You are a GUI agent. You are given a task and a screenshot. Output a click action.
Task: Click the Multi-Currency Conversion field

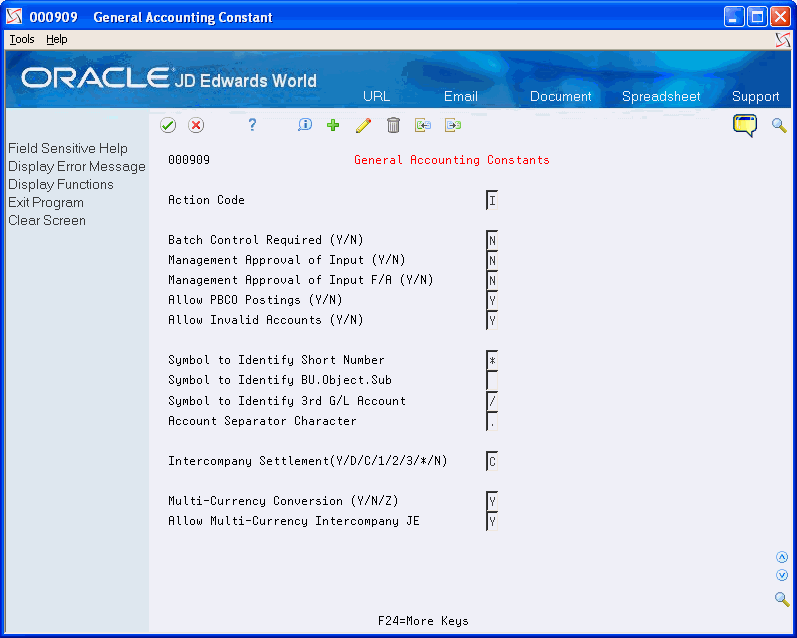tap(492, 501)
